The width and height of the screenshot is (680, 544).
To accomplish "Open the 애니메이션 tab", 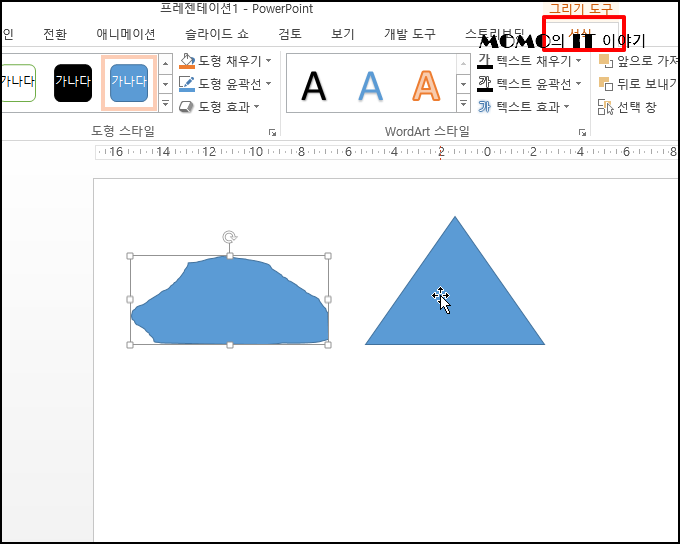I will (x=126, y=34).
